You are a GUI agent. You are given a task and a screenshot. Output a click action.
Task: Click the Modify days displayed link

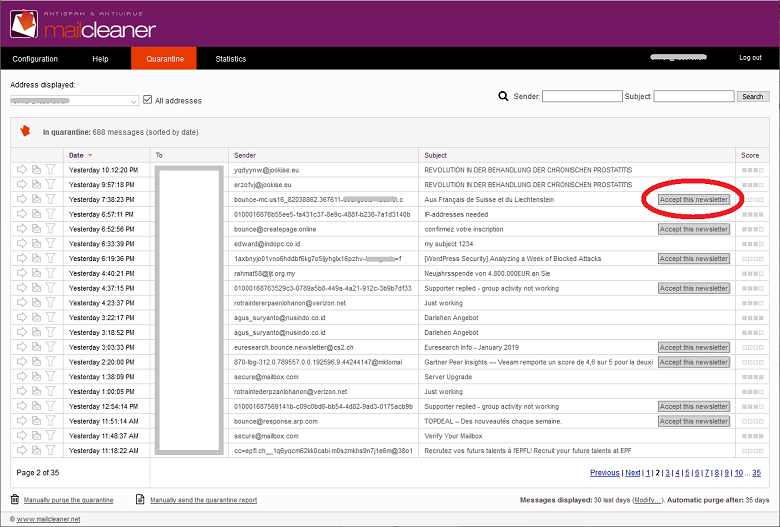(x=647, y=500)
